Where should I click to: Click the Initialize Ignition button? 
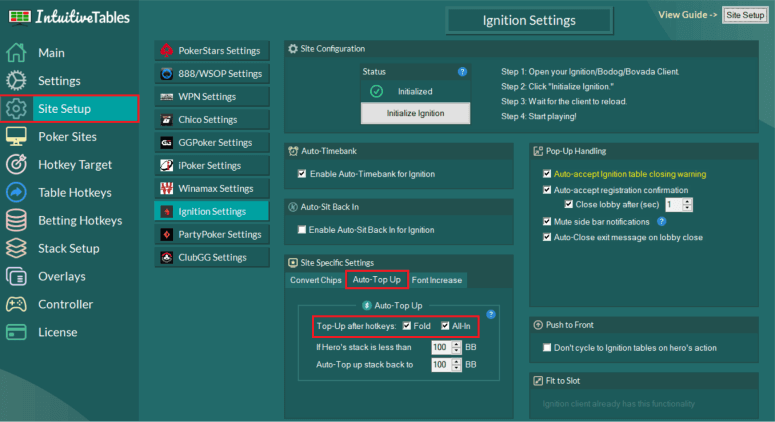pos(415,113)
